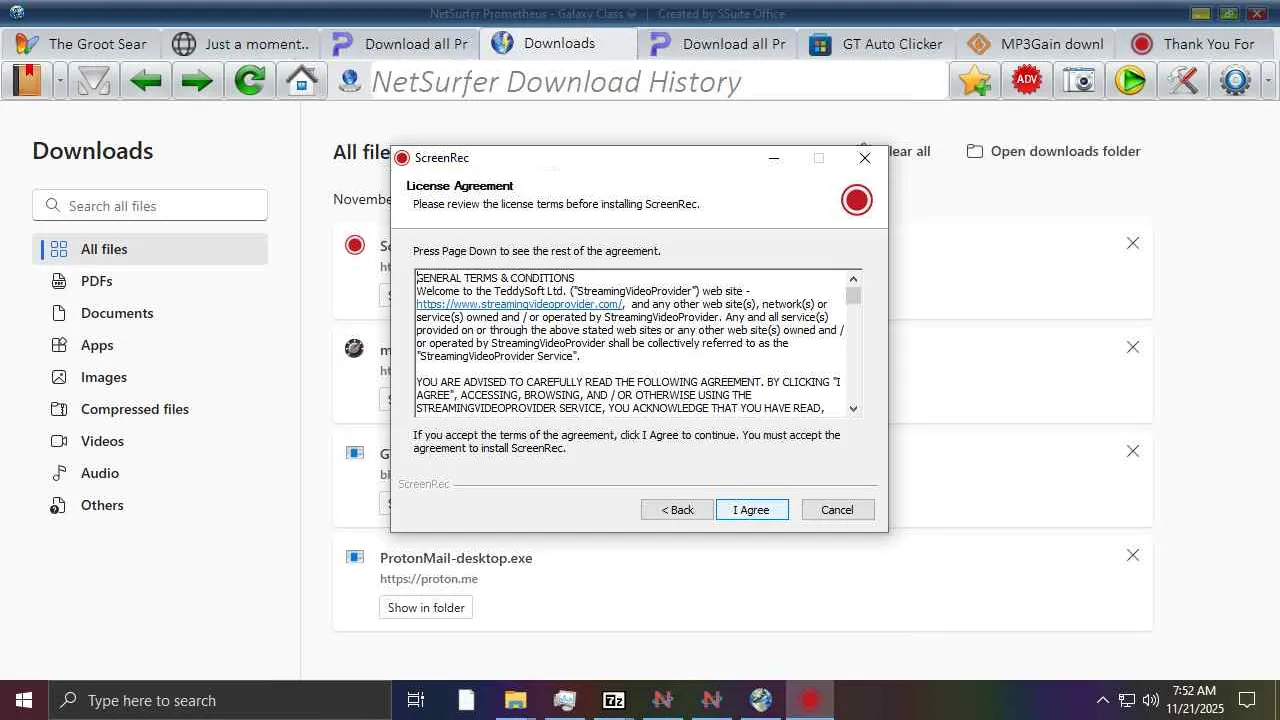
Task: Click the globe site icon beside the address bar
Action: click(x=349, y=80)
